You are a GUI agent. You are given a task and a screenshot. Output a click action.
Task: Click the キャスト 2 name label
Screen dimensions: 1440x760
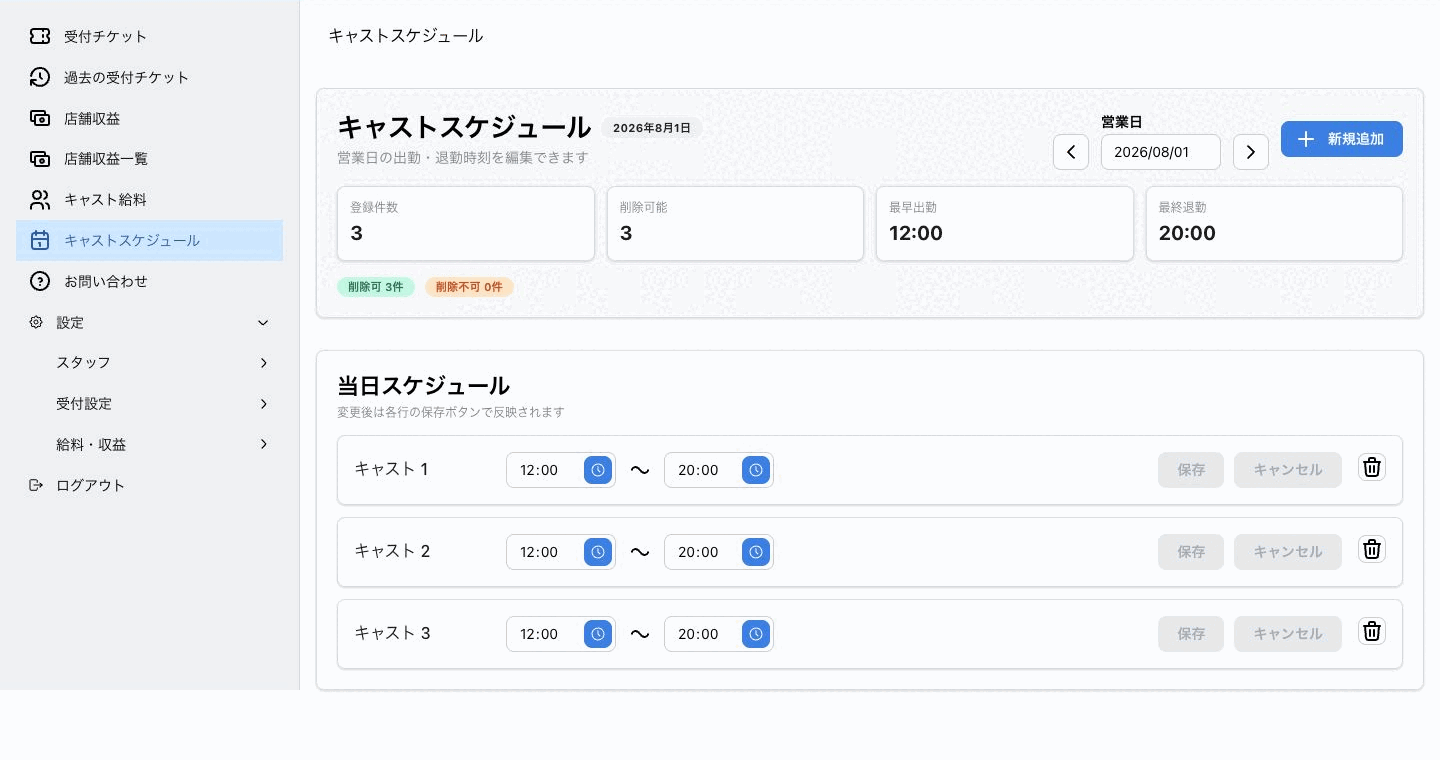click(x=392, y=551)
